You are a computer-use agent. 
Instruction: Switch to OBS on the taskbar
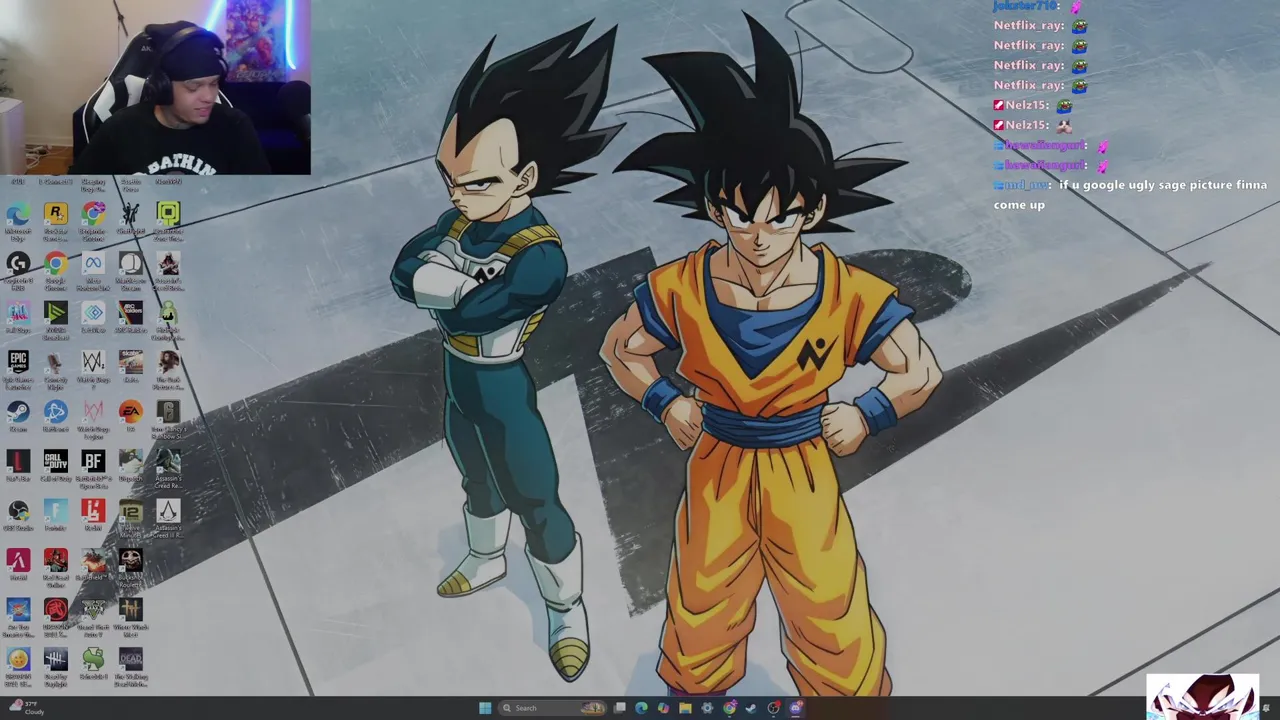(x=773, y=708)
